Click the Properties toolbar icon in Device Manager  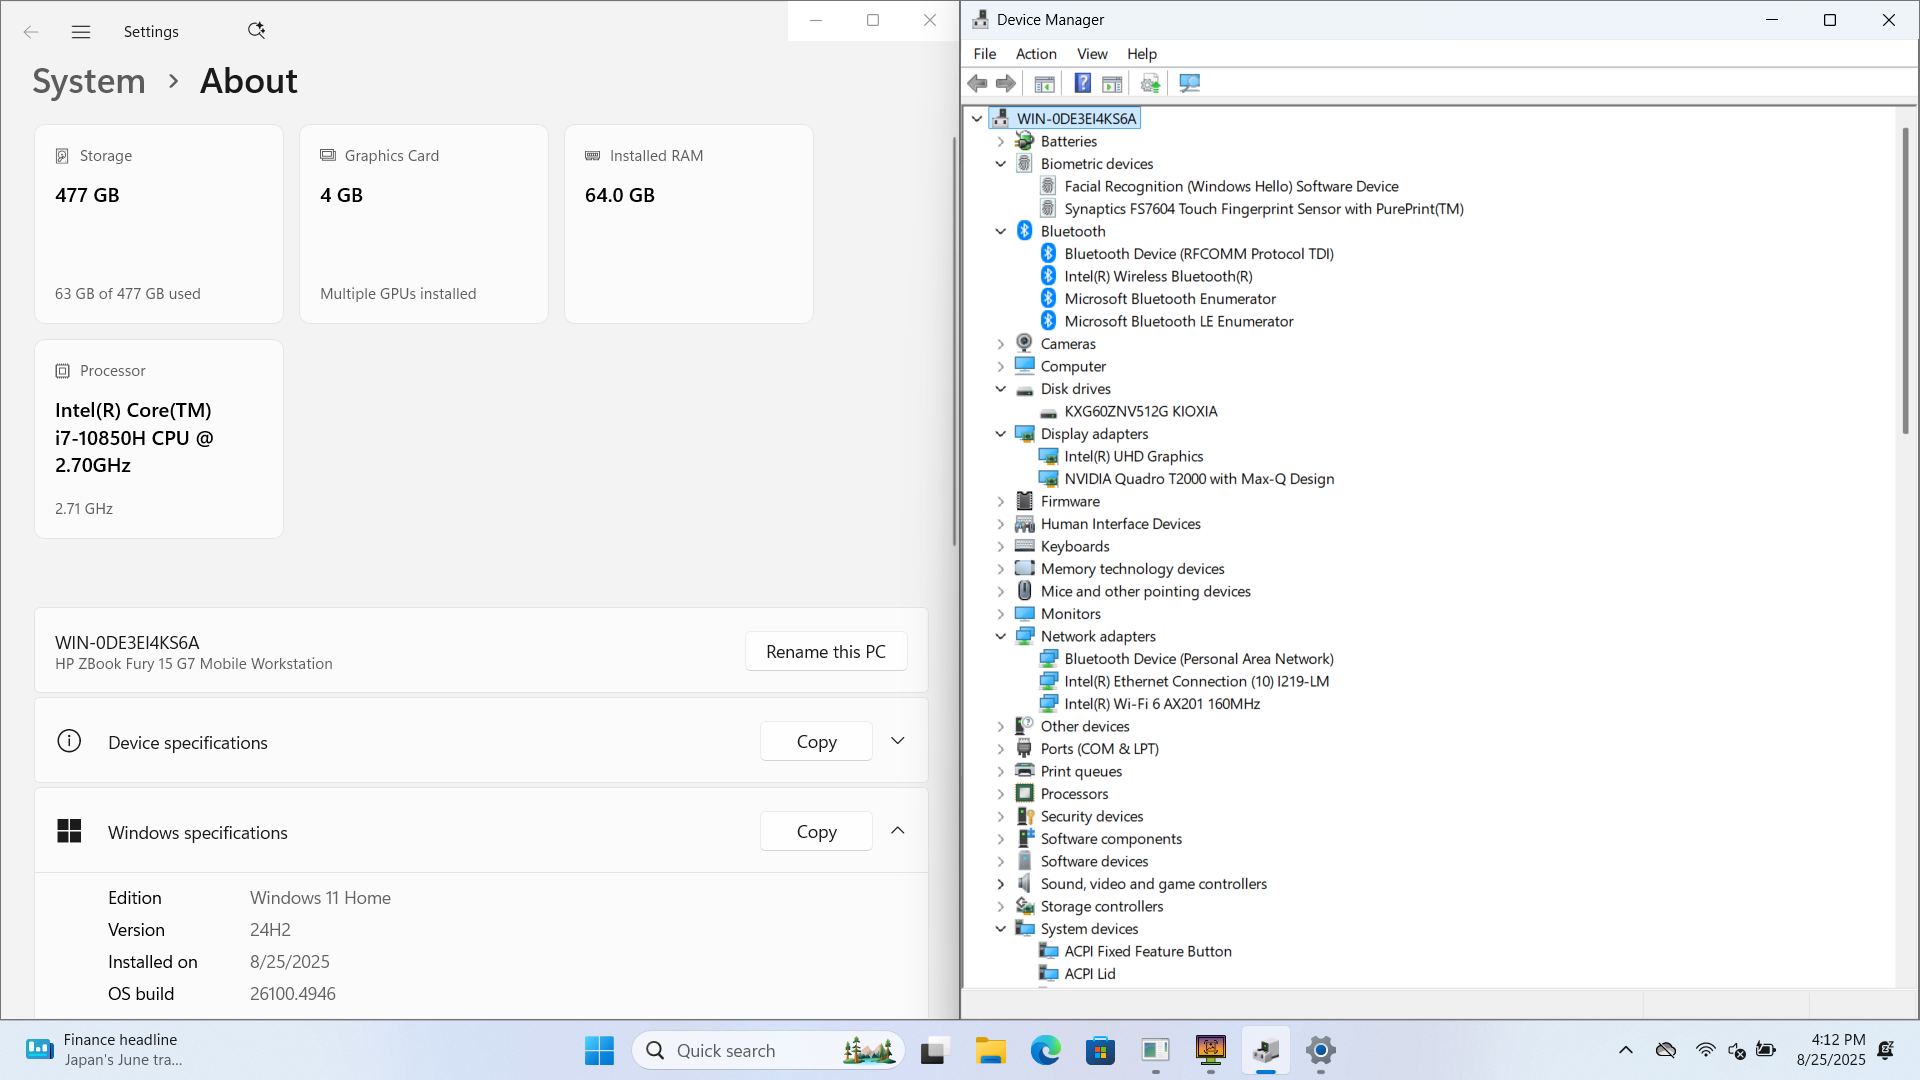click(x=1112, y=83)
